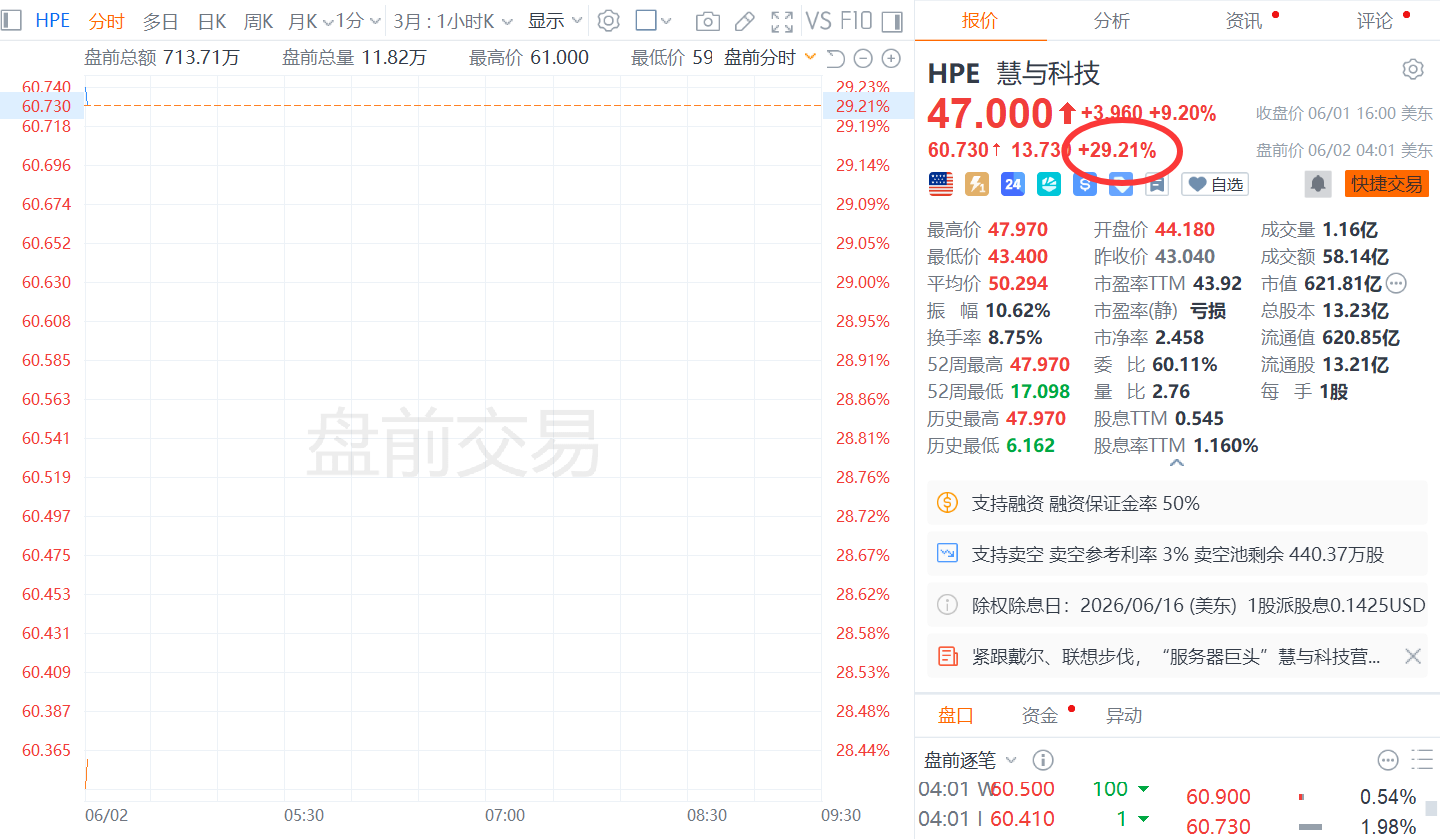Select the 盘口 order book tab

pyautogui.click(x=955, y=715)
